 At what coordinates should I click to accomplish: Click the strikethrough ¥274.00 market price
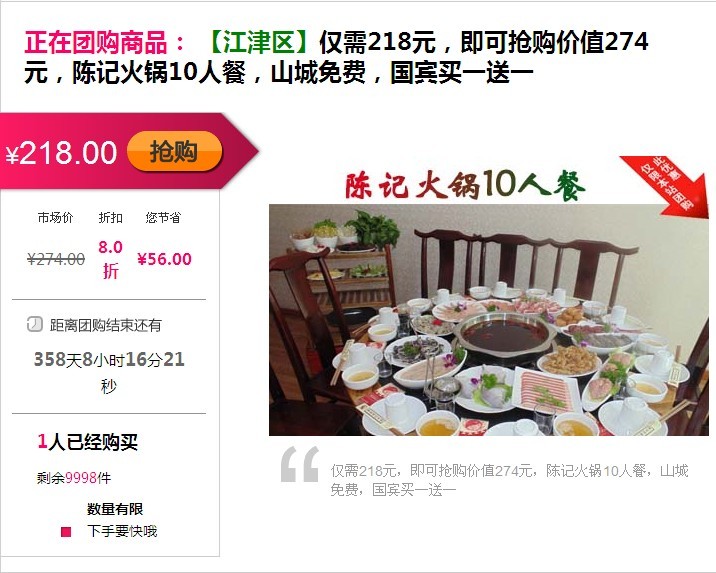(56, 259)
